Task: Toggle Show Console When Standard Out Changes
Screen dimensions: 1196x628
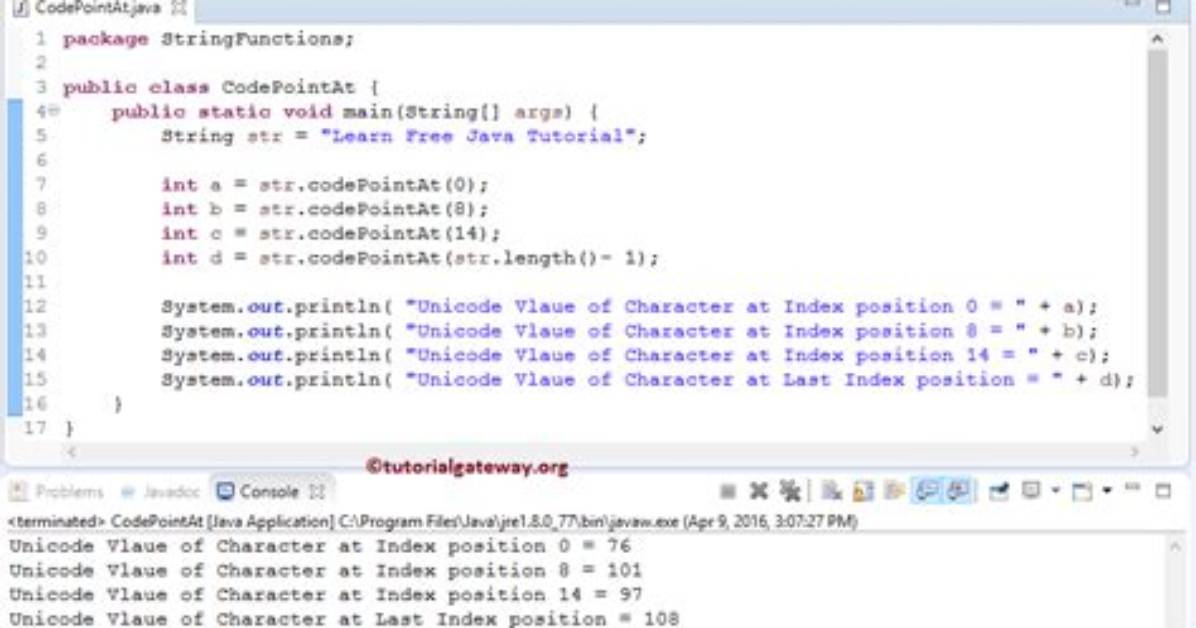Action: (927, 491)
